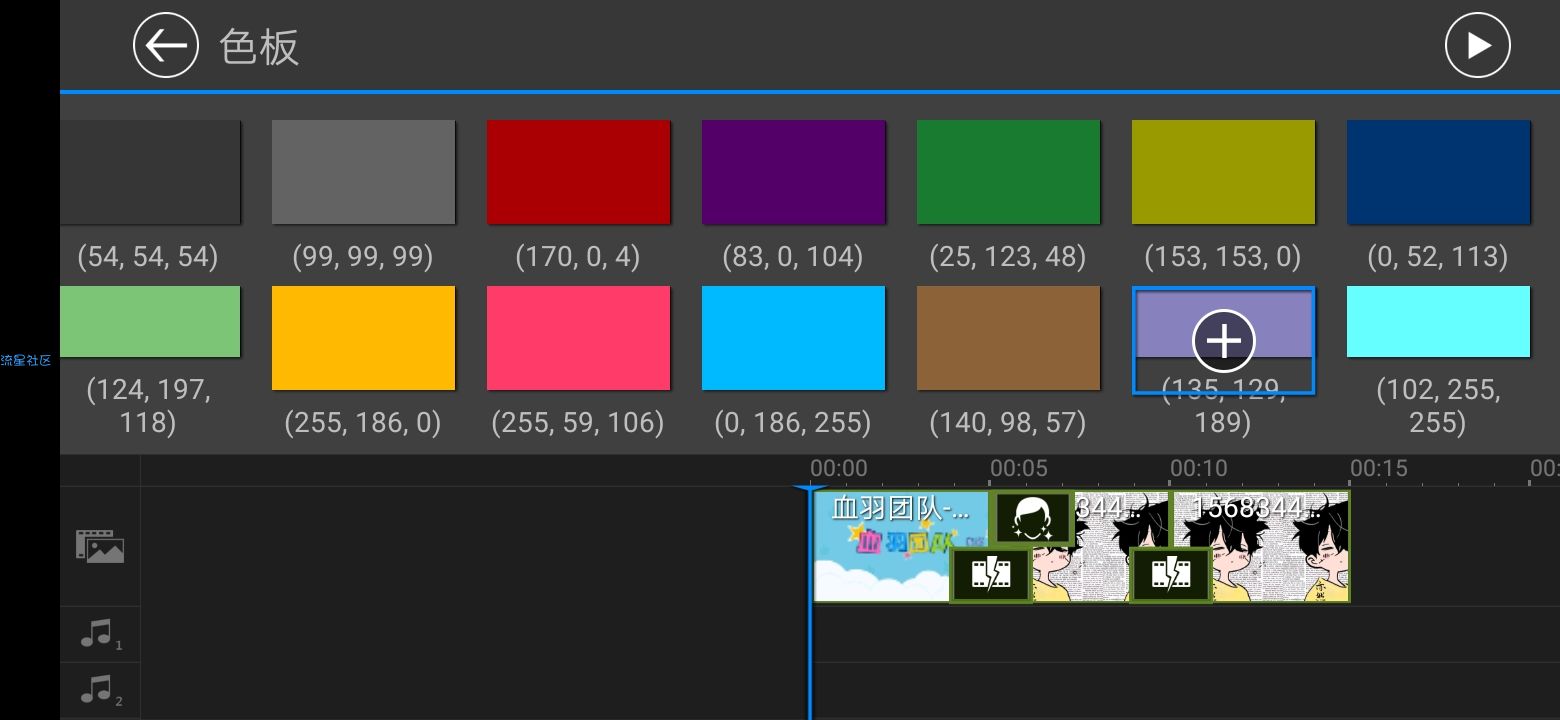
Task: Select the cyan (102, 255, 255) swatch
Action: pyautogui.click(x=1438, y=321)
